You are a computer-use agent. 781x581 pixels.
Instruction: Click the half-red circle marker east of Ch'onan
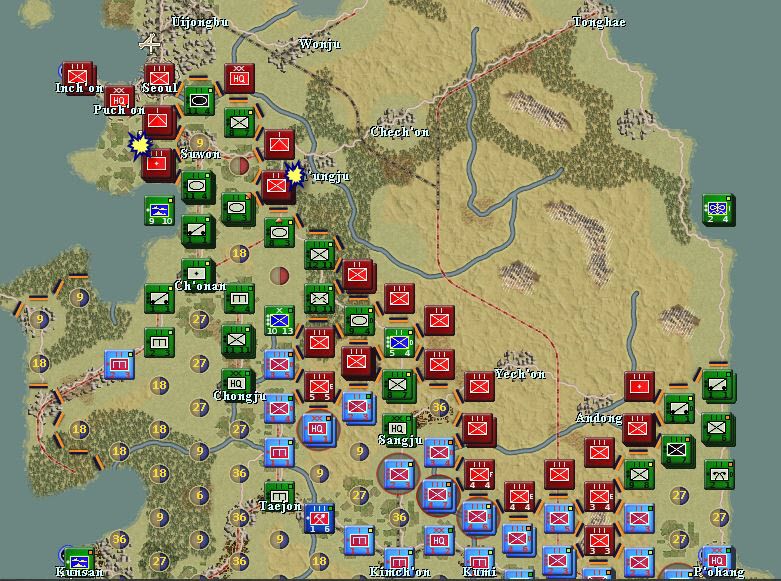coord(279,275)
